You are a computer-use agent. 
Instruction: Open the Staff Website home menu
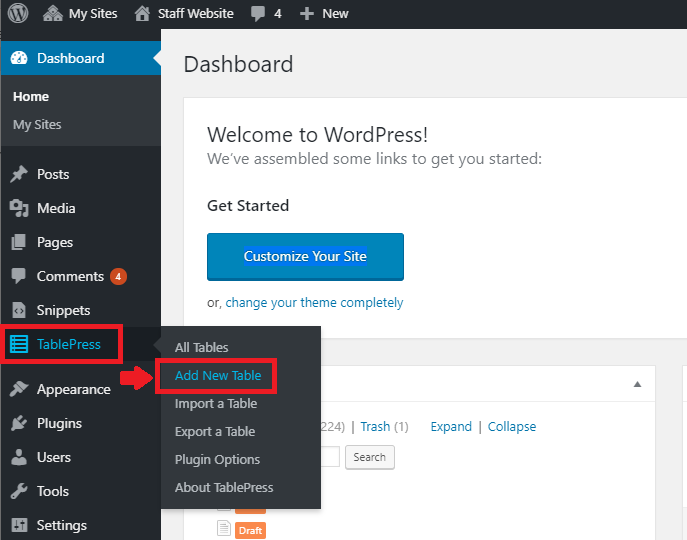[184, 14]
